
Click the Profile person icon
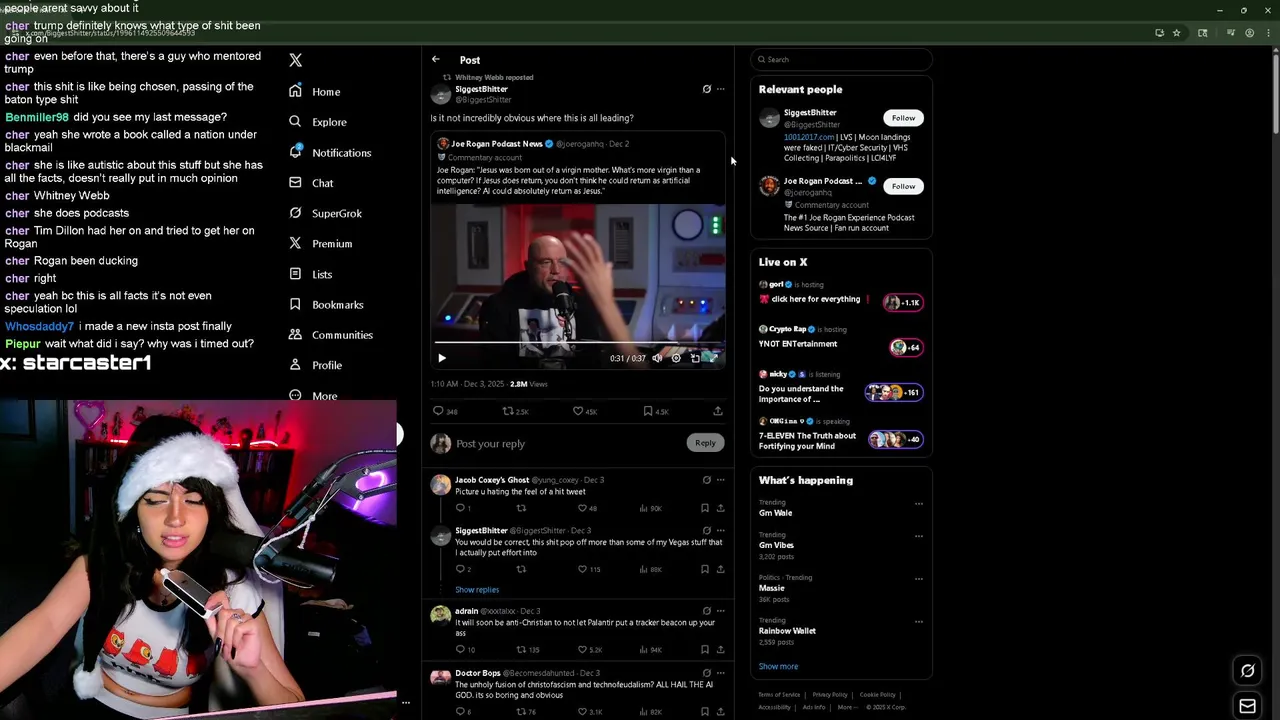(x=295, y=365)
